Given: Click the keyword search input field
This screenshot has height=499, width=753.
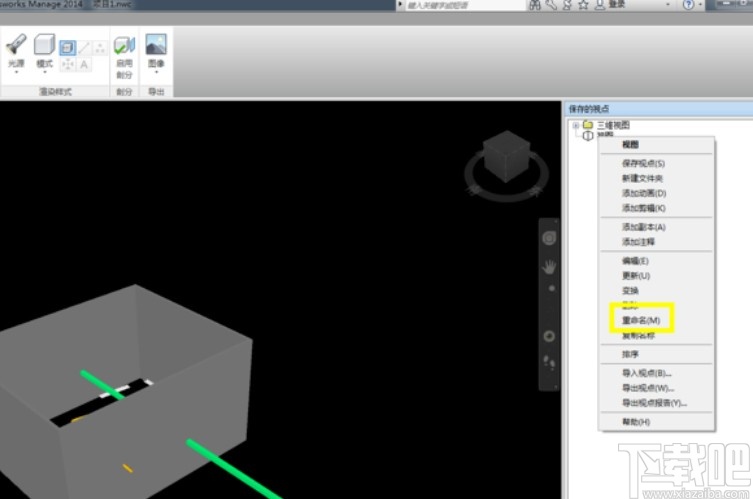Looking at the screenshot, I should [465, 5].
